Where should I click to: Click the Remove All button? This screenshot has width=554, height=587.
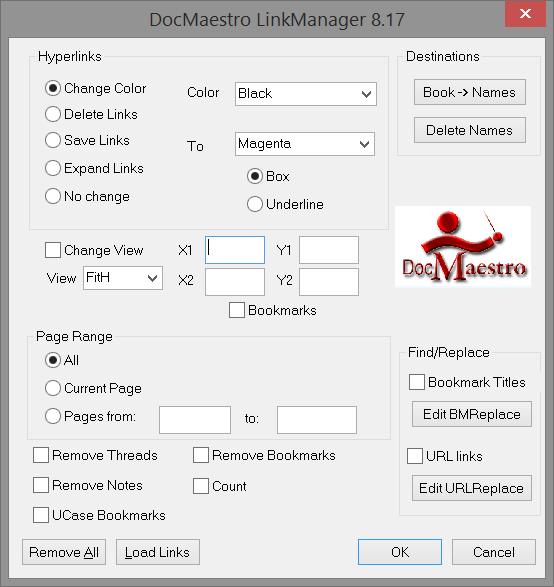tap(64, 552)
